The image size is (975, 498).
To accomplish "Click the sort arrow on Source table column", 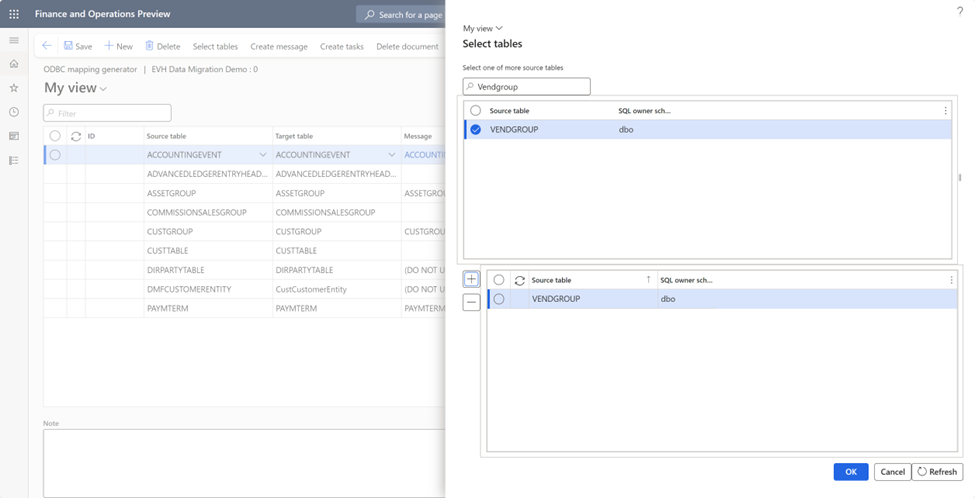I will click(649, 279).
